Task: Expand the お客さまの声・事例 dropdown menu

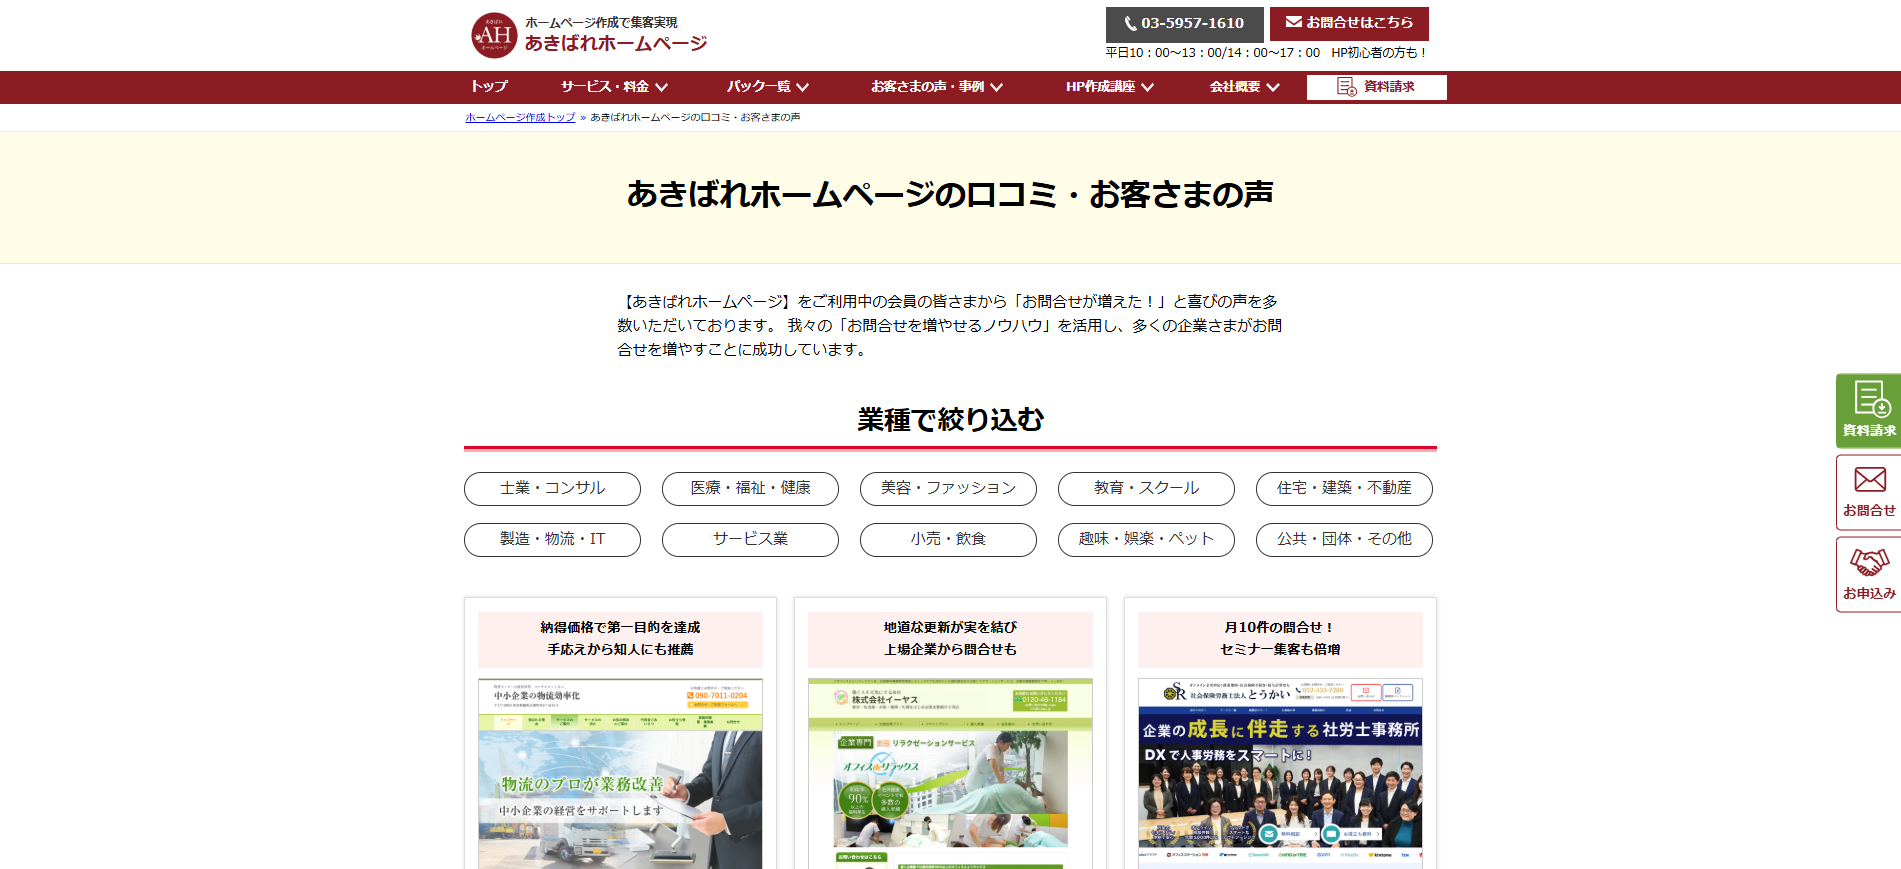Action: [x=936, y=87]
